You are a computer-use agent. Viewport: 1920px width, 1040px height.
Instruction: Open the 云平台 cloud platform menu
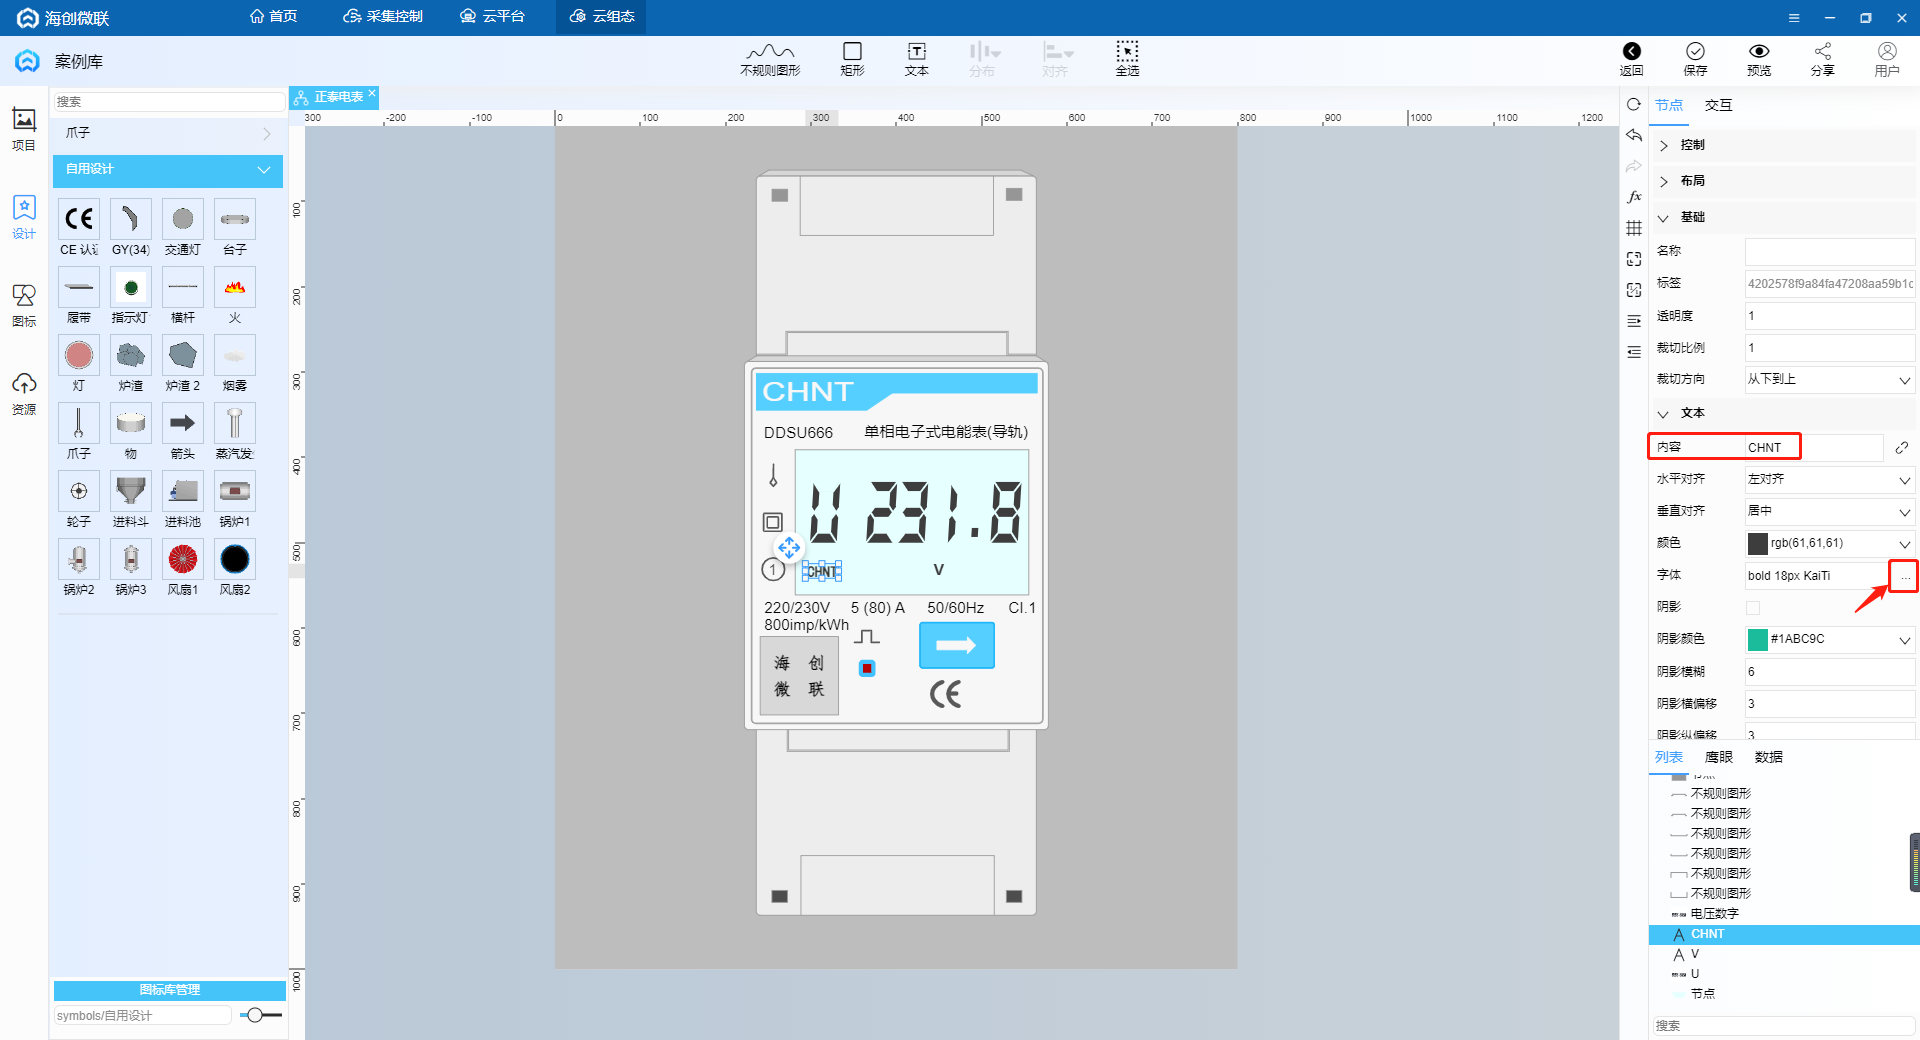tap(492, 16)
